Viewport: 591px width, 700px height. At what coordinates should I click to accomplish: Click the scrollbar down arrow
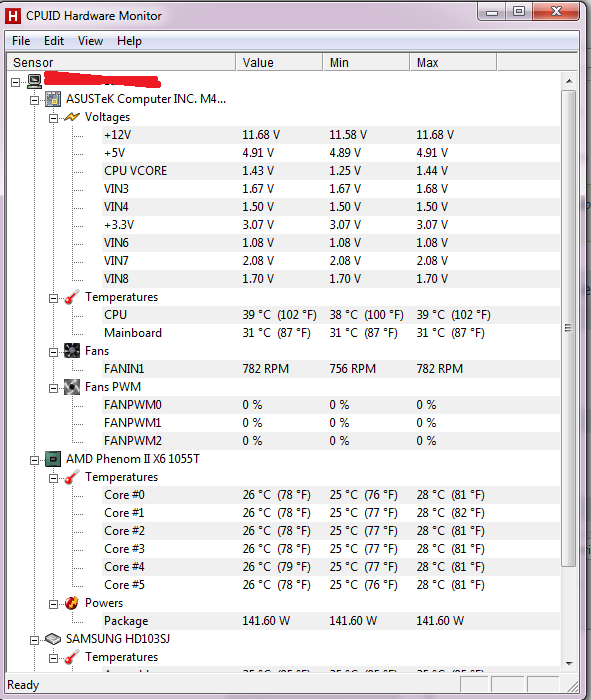[x=569, y=663]
